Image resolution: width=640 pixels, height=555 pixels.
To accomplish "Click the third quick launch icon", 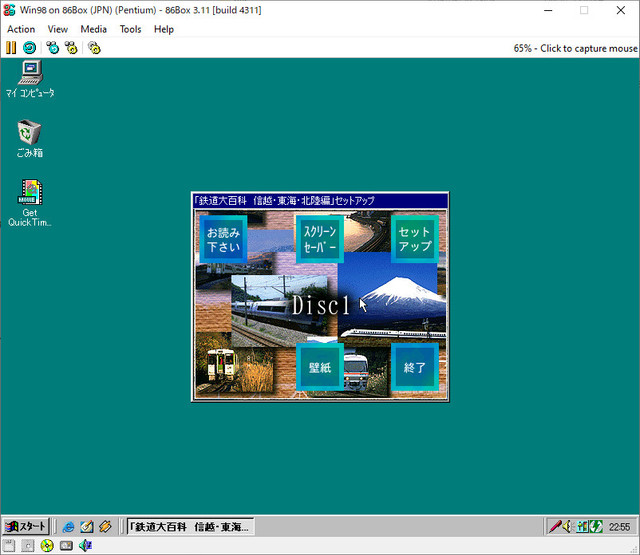I will click(105, 526).
